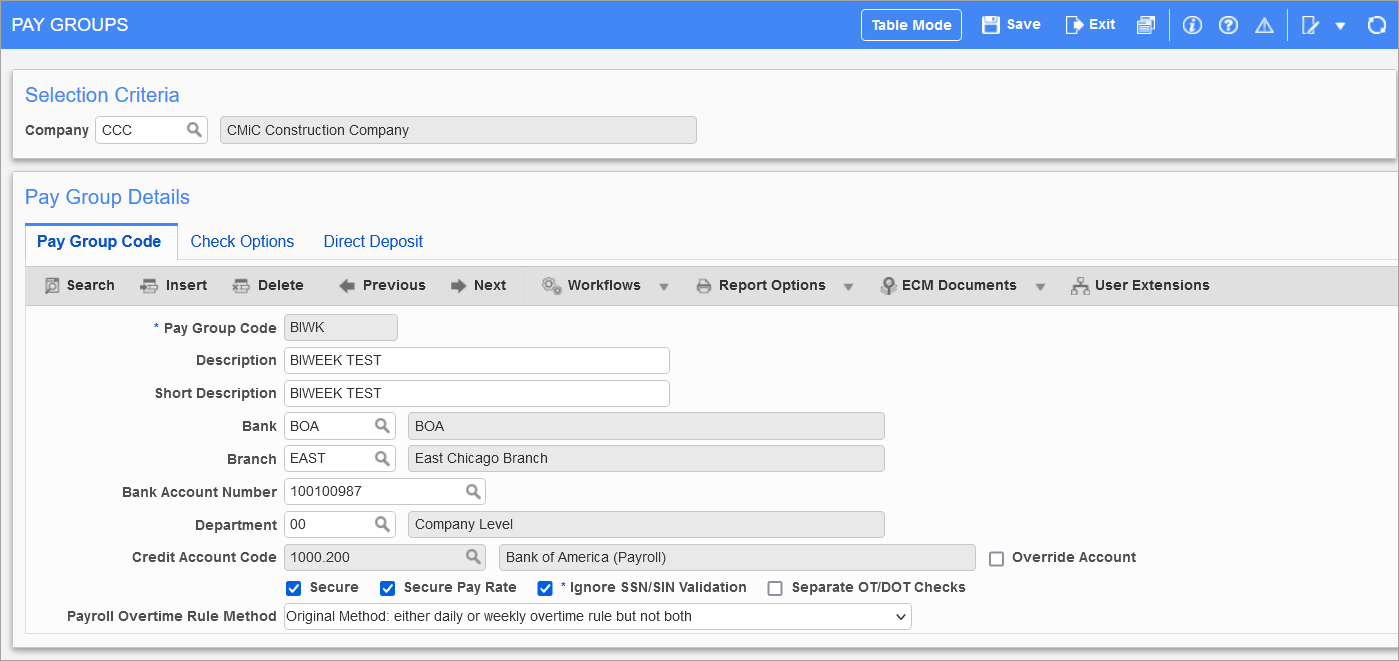Click the 'Pay Group Details' heading
Screen dimensions: 1399x661
coord(107,197)
